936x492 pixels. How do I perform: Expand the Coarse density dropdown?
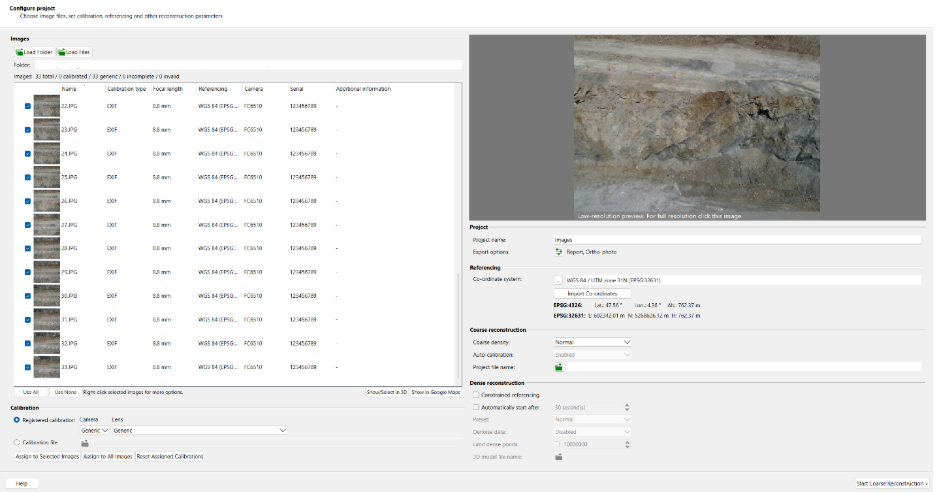click(x=593, y=342)
